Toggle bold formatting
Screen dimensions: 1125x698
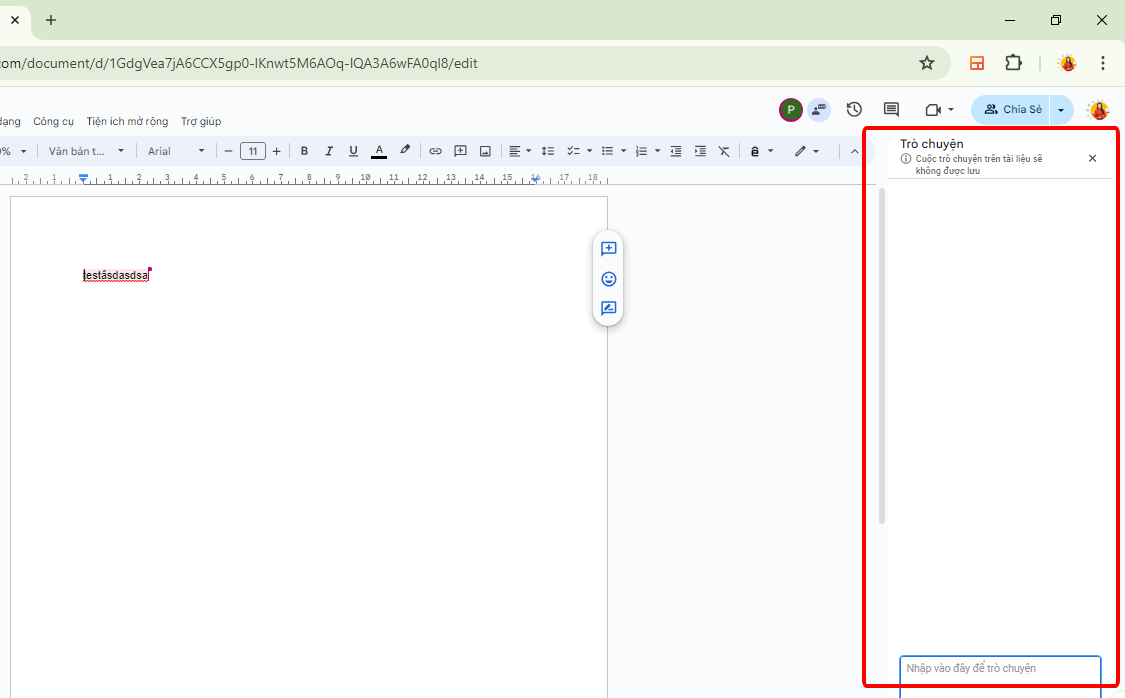point(304,151)
